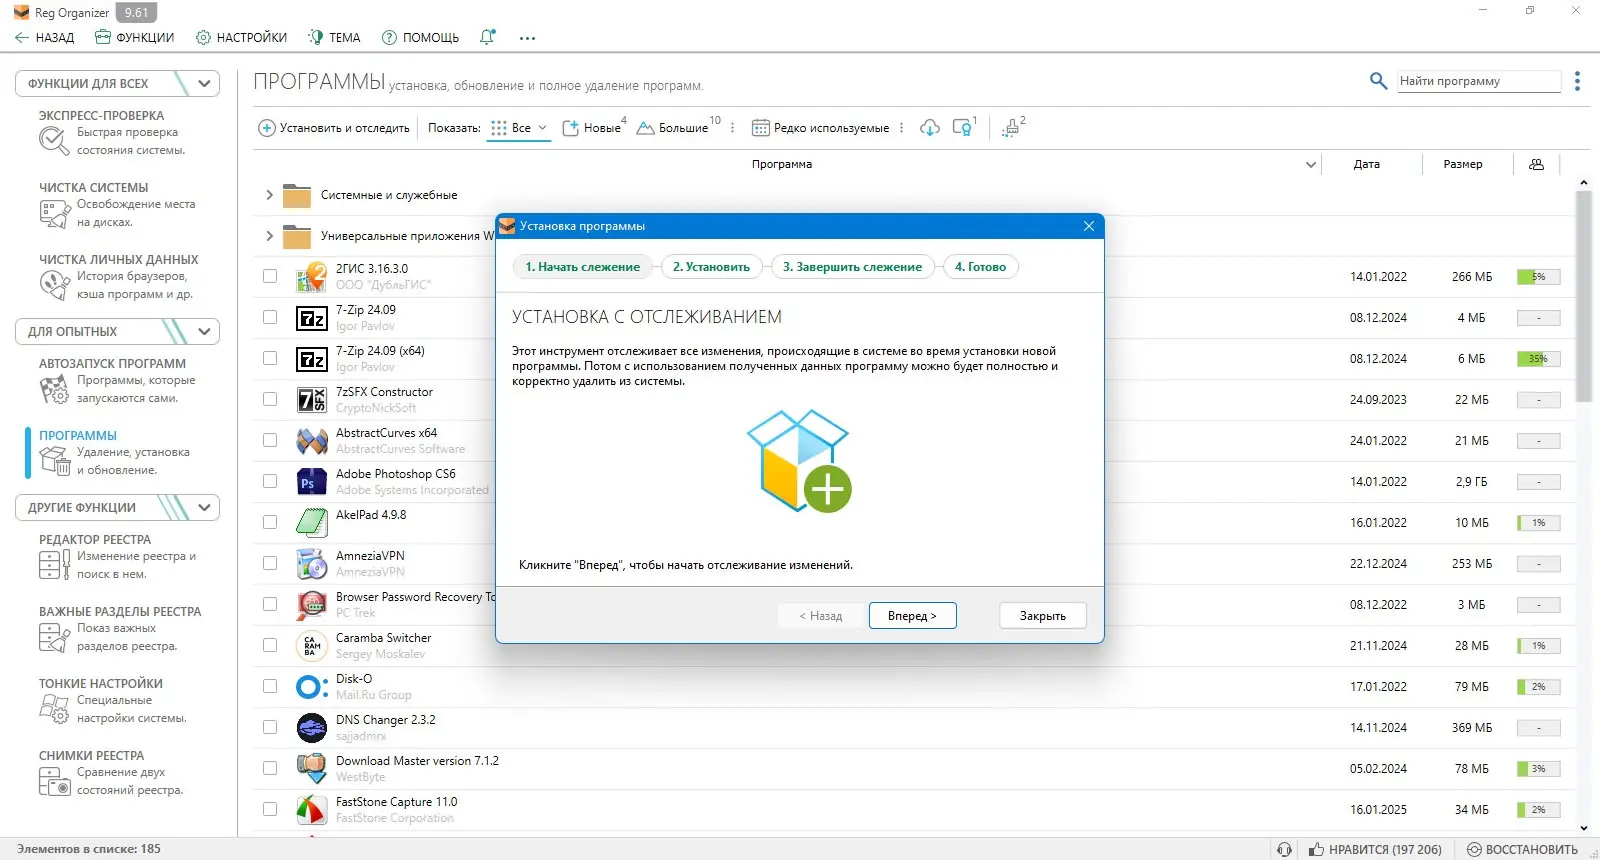Viewport: 1600px width, 860px height.
Task: Click the DNS Changer 2.3.2 icon
Action: [312, 728]
